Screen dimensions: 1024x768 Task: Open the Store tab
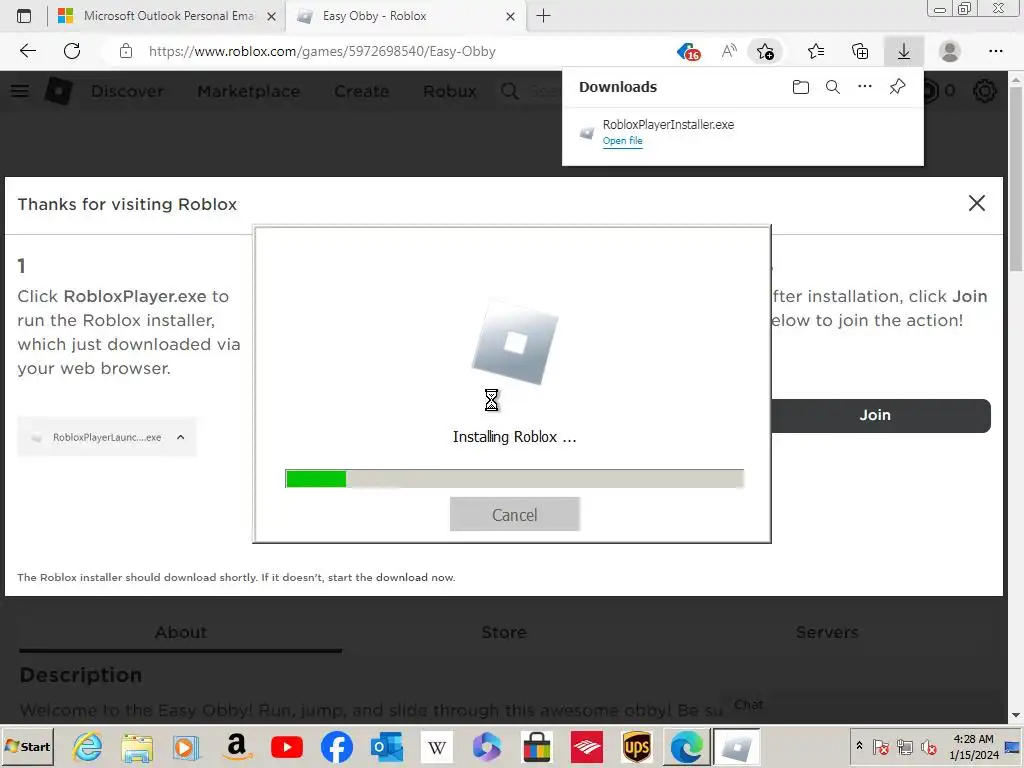click(x=504, y=632)
